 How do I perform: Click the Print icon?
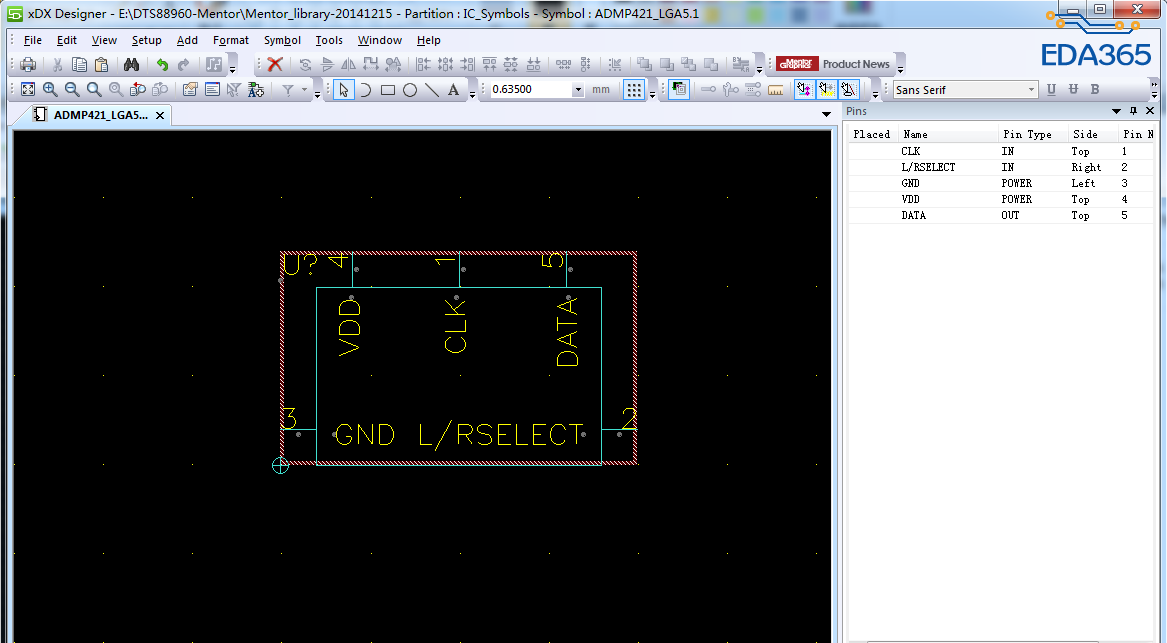(28, 65)
